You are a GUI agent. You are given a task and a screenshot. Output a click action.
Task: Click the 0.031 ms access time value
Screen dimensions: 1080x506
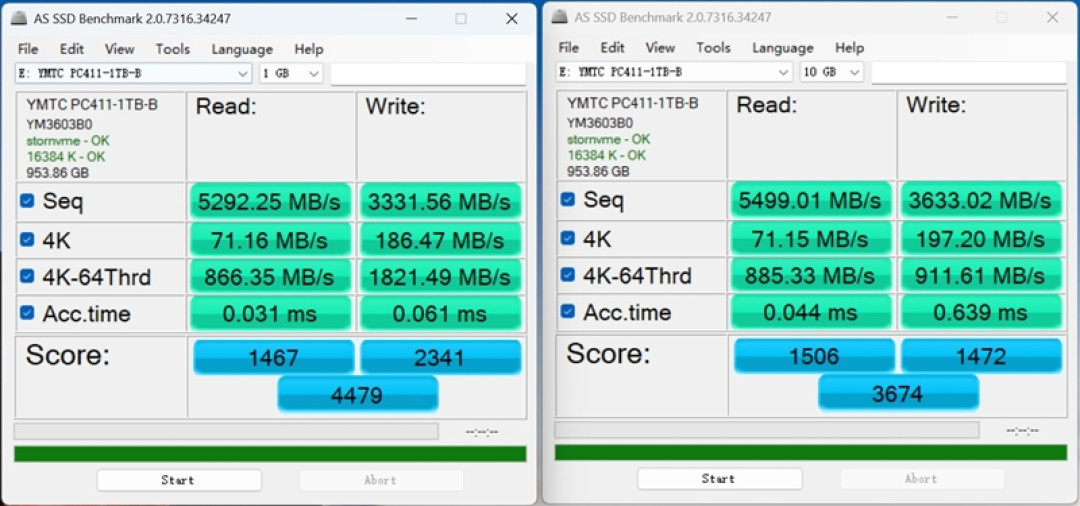[x=270, y=314]
